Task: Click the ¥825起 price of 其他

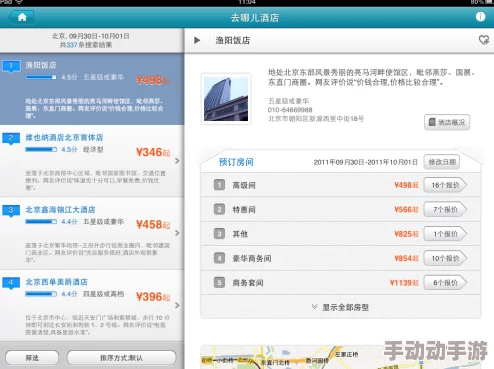Action: [406, 234]
